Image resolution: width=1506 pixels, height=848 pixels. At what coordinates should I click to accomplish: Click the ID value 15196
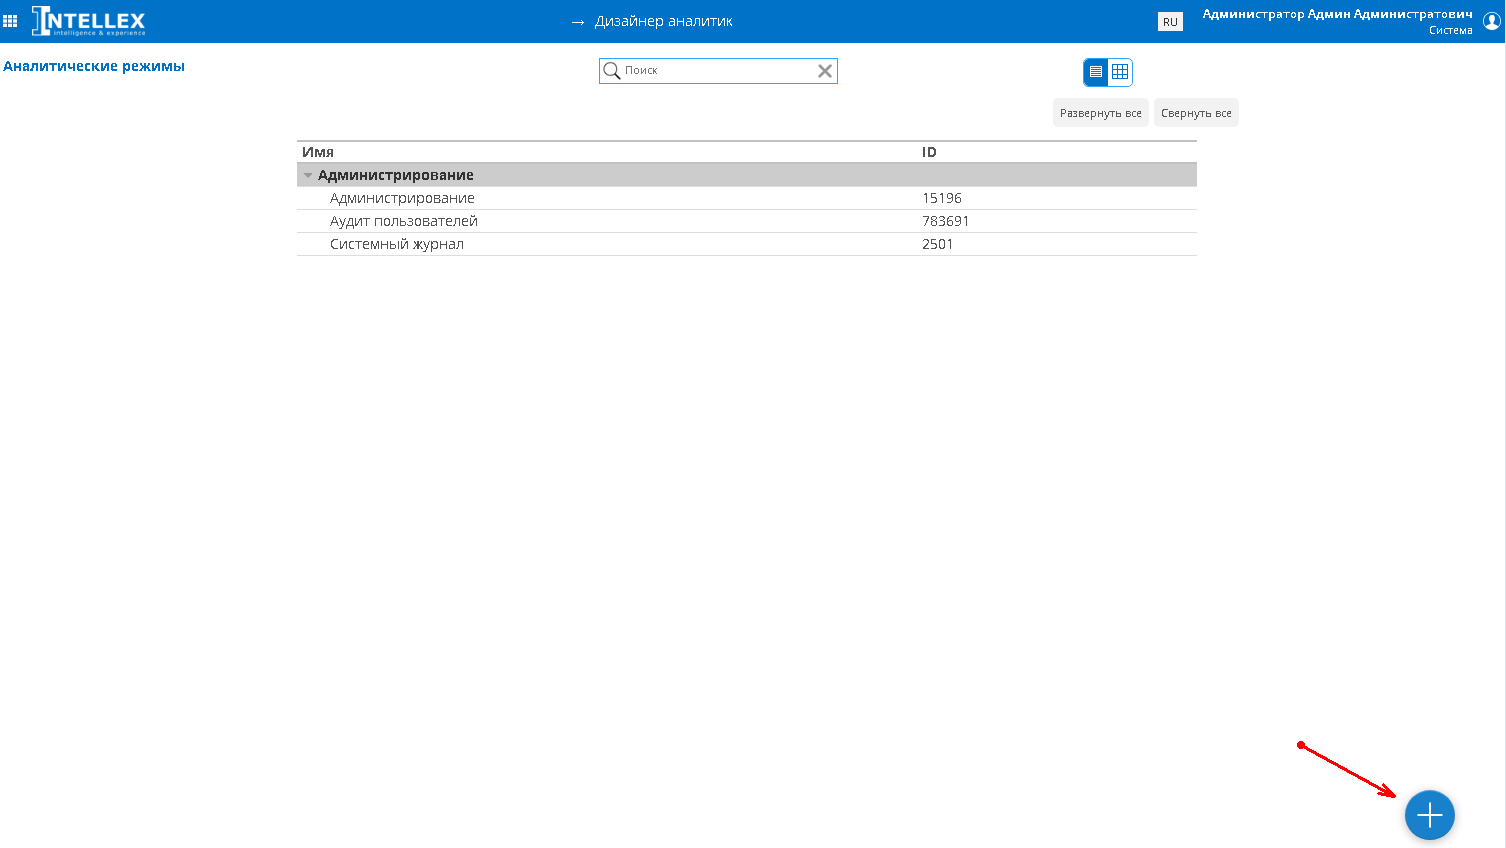point(942,198)
